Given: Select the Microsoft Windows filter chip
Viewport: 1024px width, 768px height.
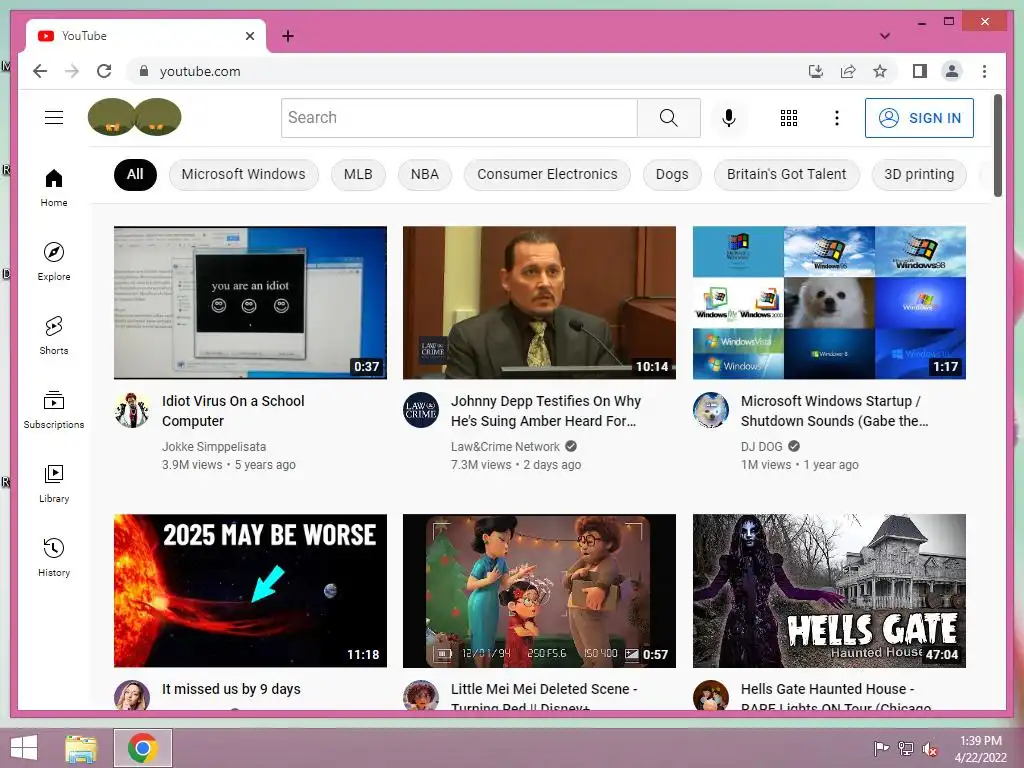Looking at the screenshot, I should click(244, 174).
